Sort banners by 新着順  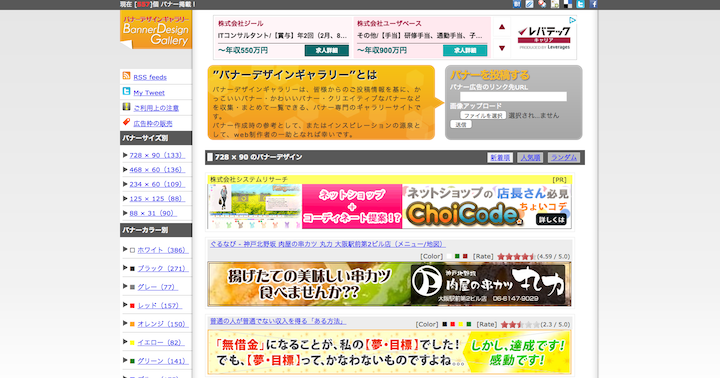[x=500, y=158]
